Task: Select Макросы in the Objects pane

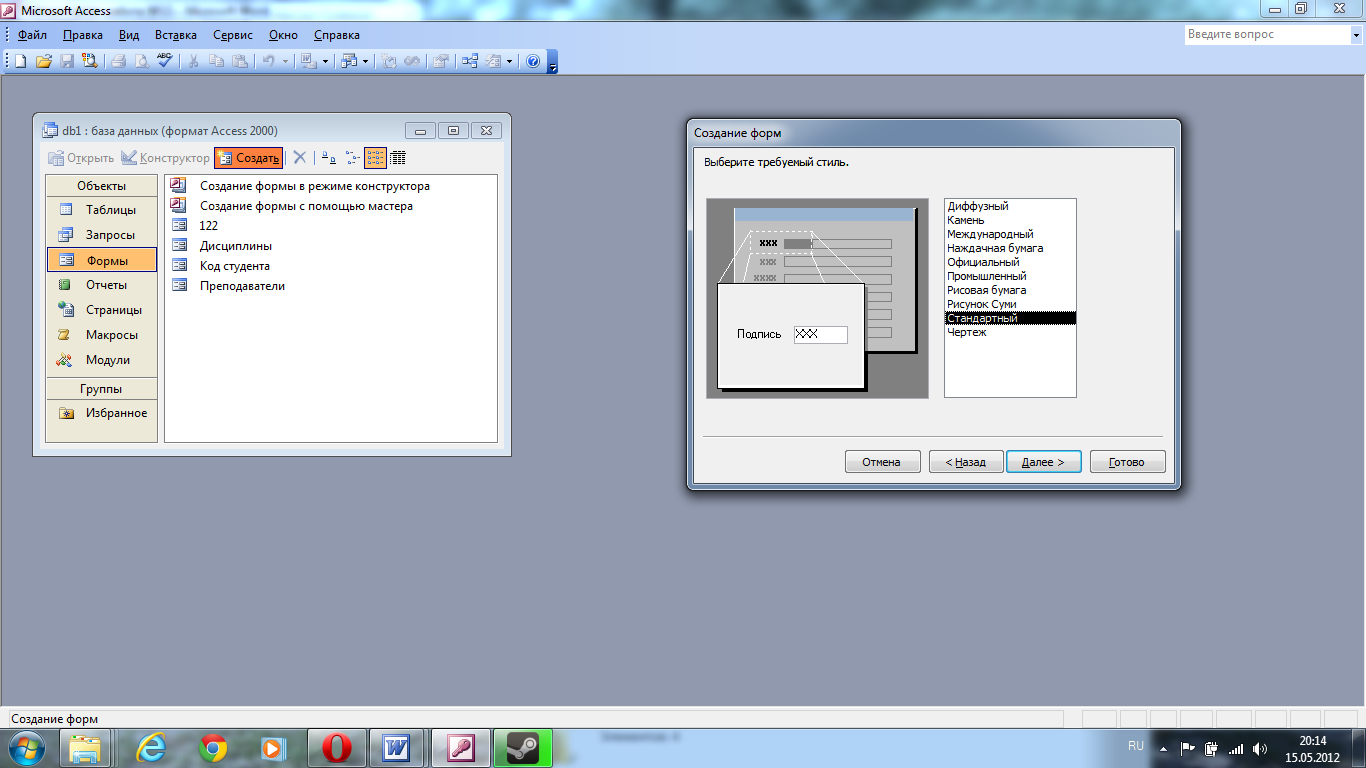Action: point(102,335)
